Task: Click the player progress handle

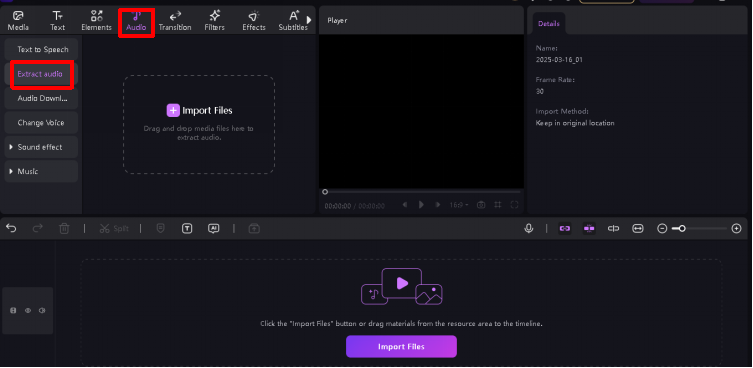Action: [x=325, y=192]
